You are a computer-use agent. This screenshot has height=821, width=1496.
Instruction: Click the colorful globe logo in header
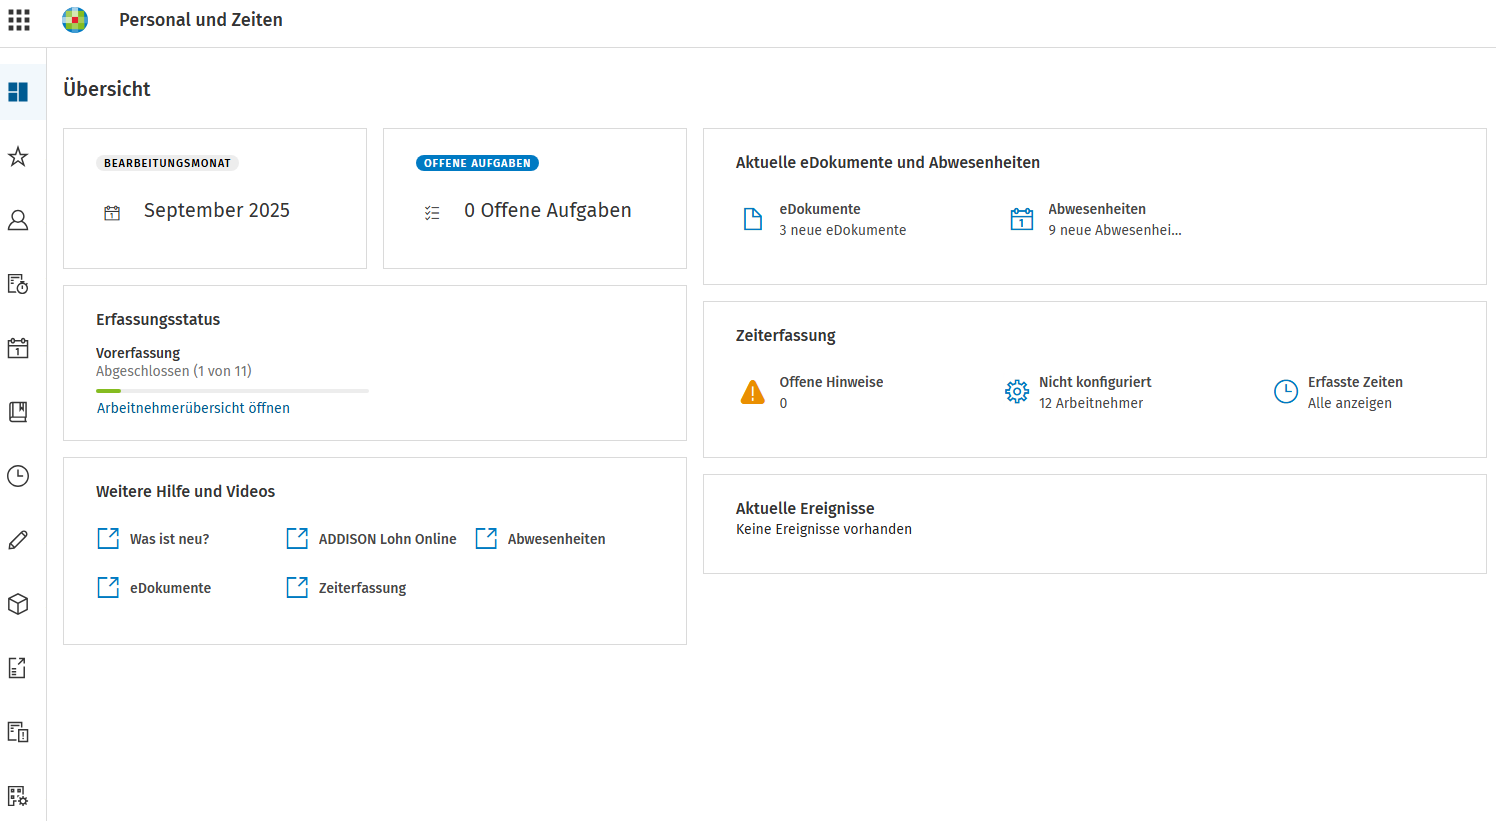click(75, 20)
